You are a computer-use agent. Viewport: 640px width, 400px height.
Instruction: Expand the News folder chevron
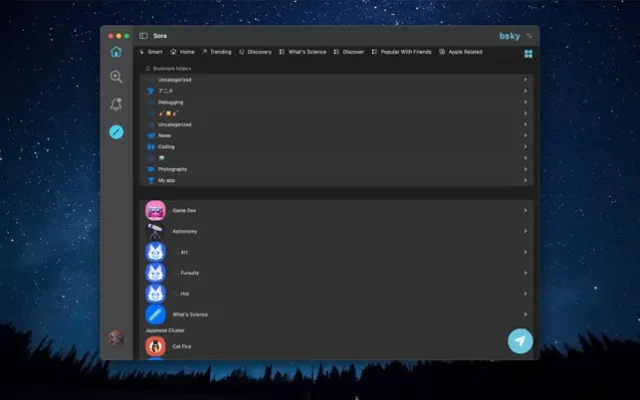click(525, 136)
